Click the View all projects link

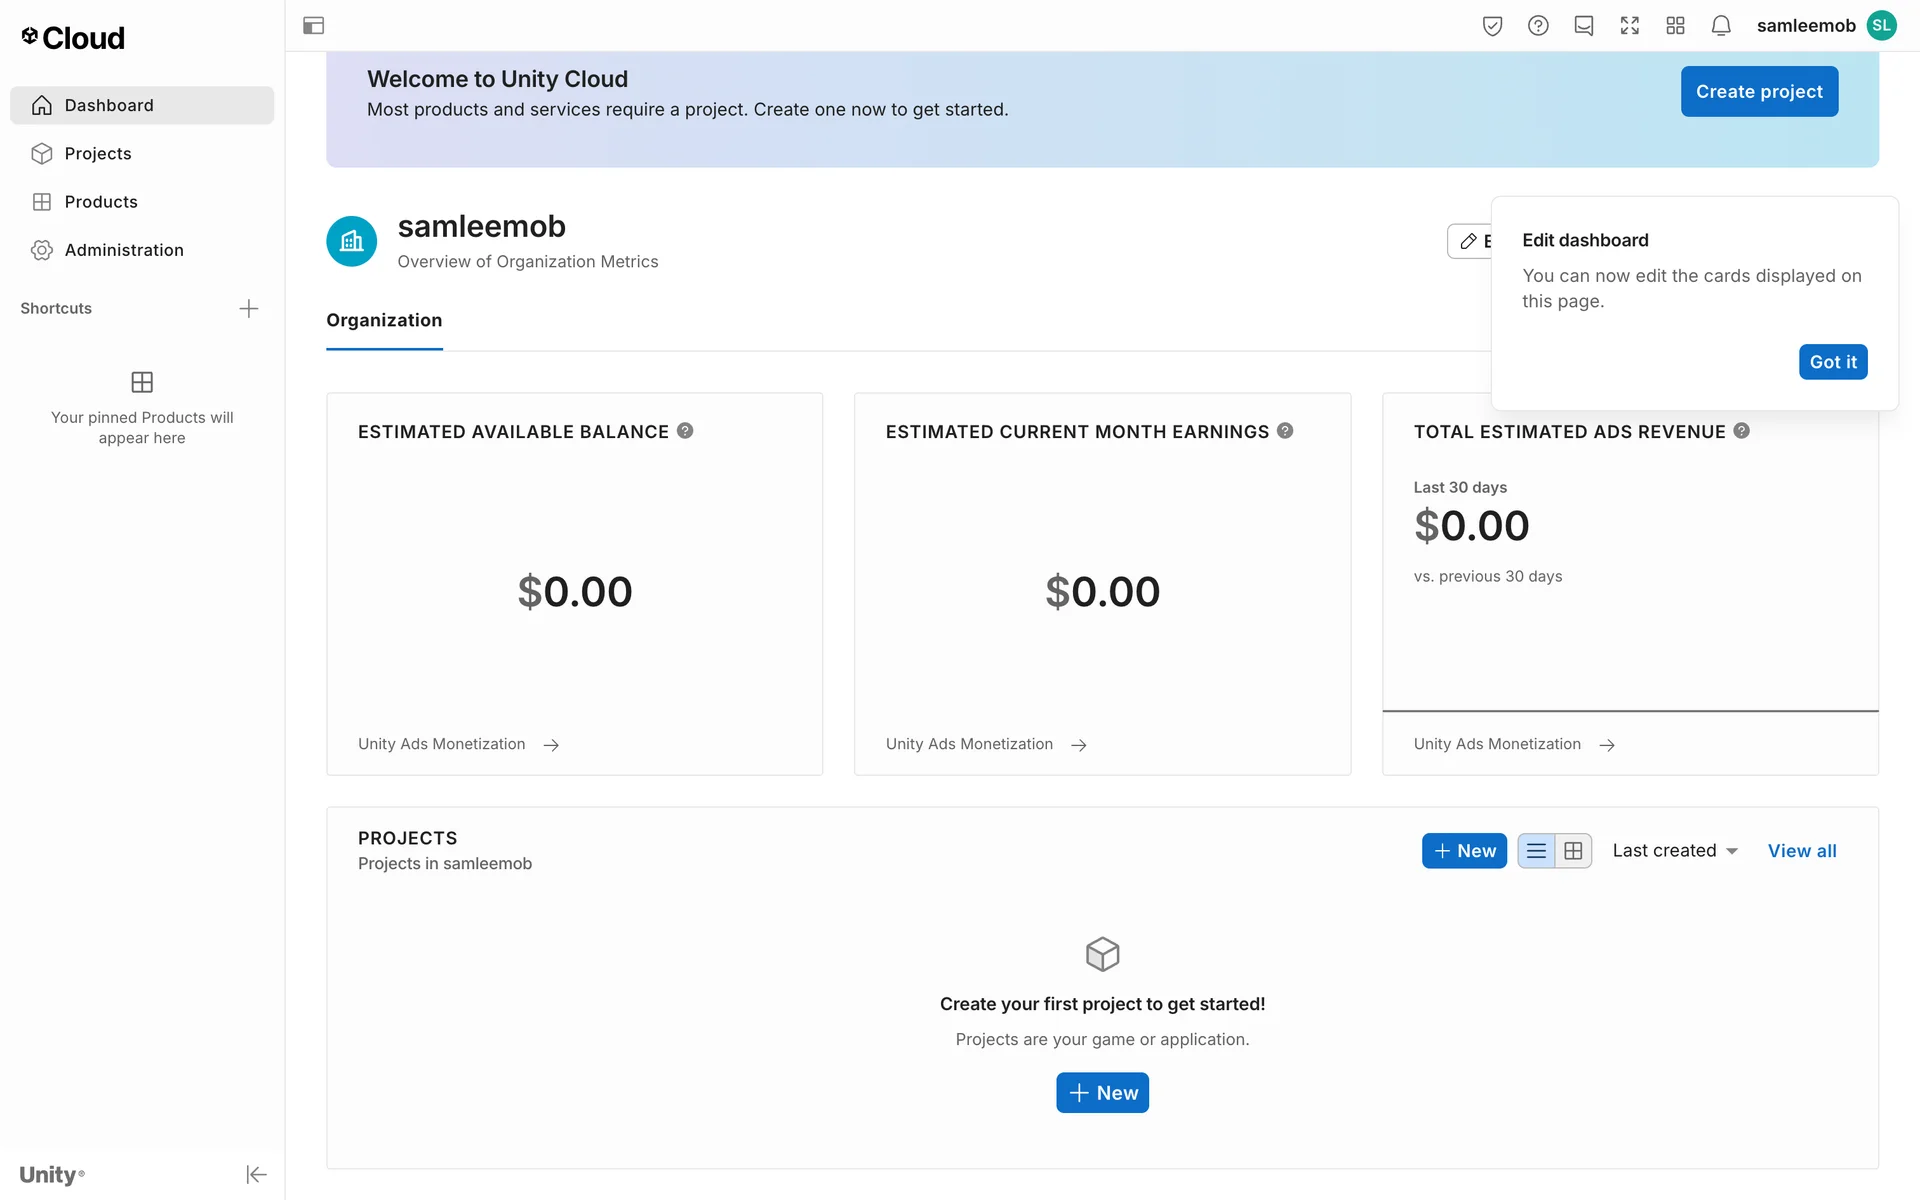[x=1801, y=851]
